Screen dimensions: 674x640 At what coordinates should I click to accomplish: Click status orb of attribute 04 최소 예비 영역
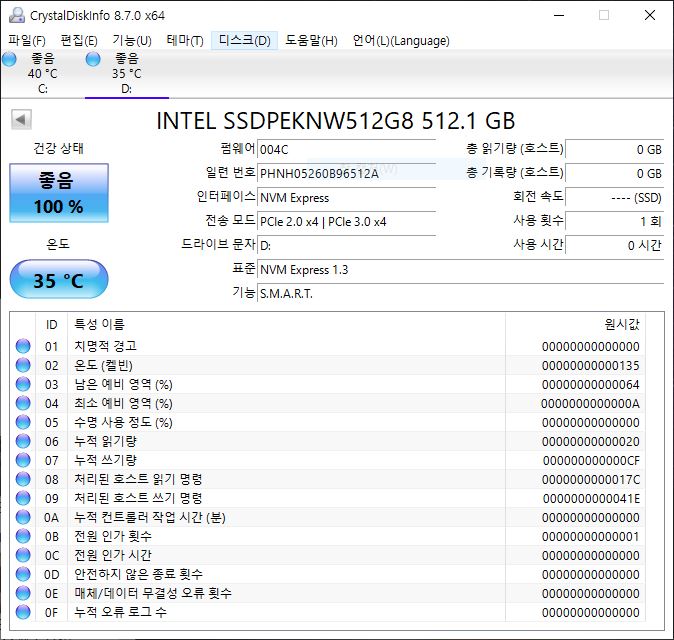tap(23, 403)
